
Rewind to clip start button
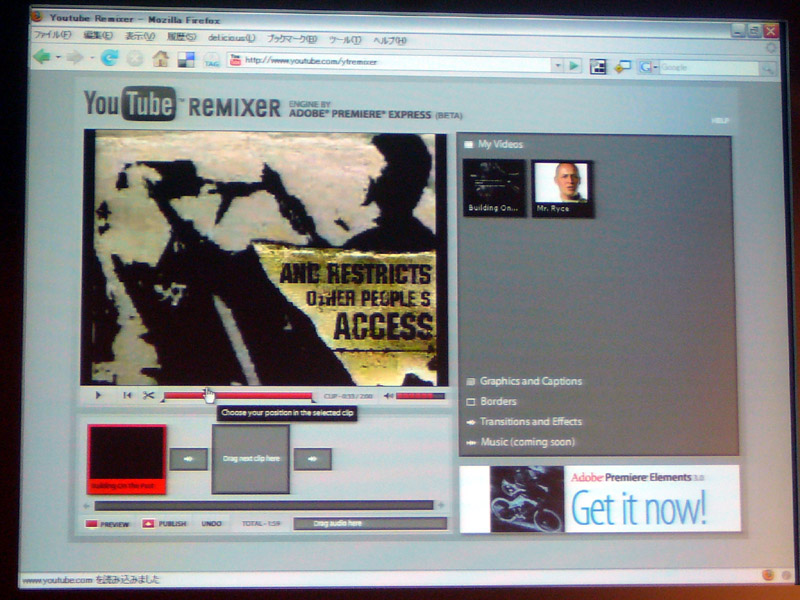point(127,395)
